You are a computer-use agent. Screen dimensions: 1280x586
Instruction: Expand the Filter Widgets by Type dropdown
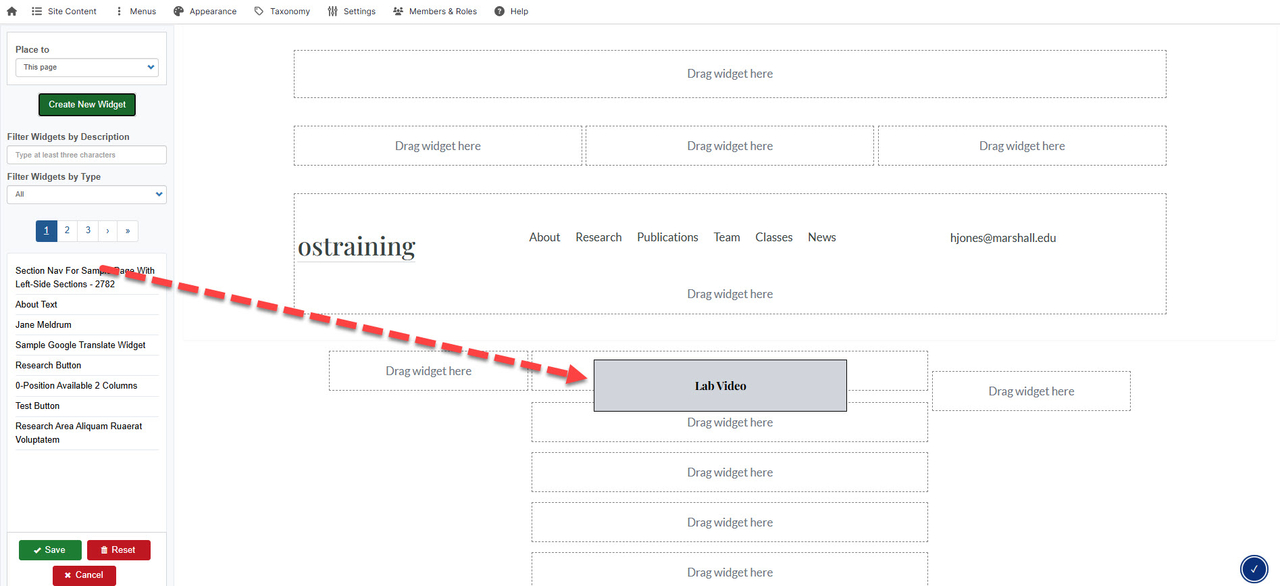(87, 194)
